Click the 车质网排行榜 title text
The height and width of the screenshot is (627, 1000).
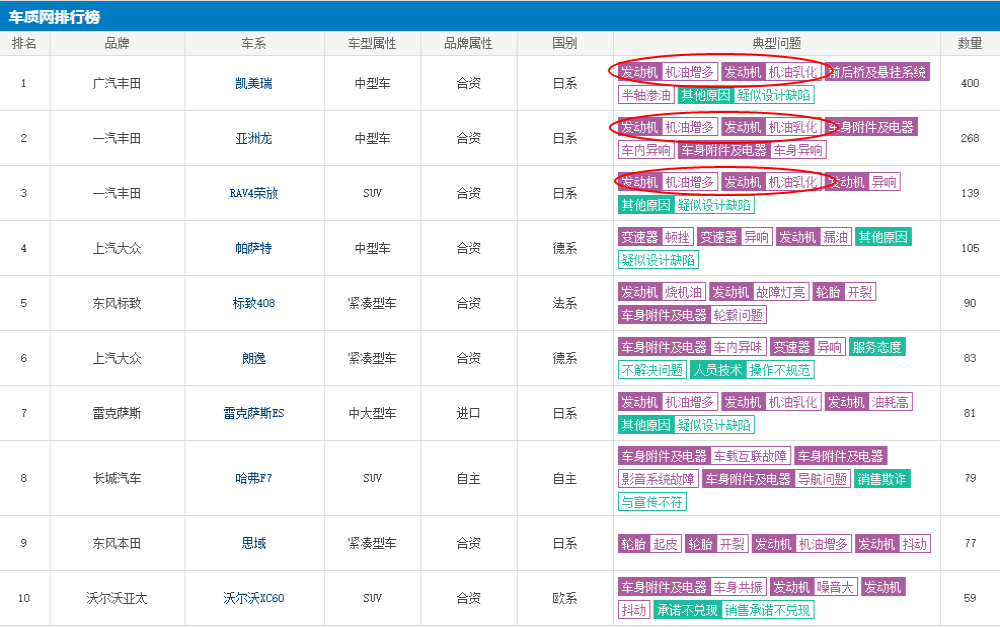[x=54, y=17]
